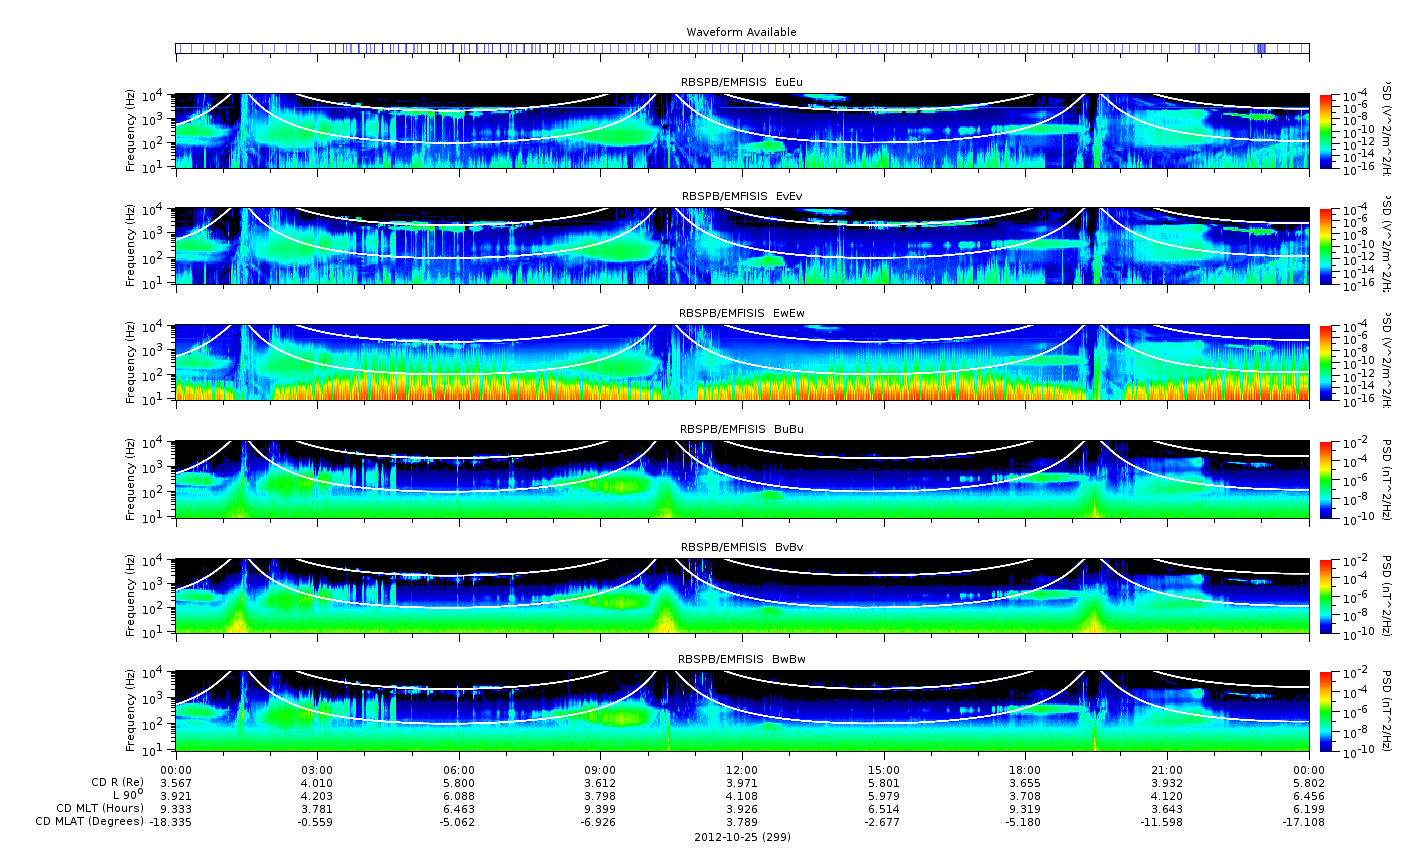
Task: Click the CD MLT (Hours) row label
Action: coord(99,808)
